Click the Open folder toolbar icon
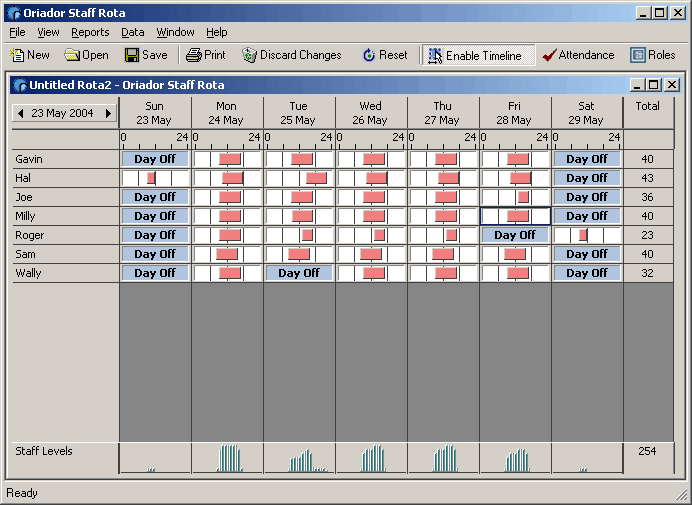 pyautogui.click(x=72, y=55)
